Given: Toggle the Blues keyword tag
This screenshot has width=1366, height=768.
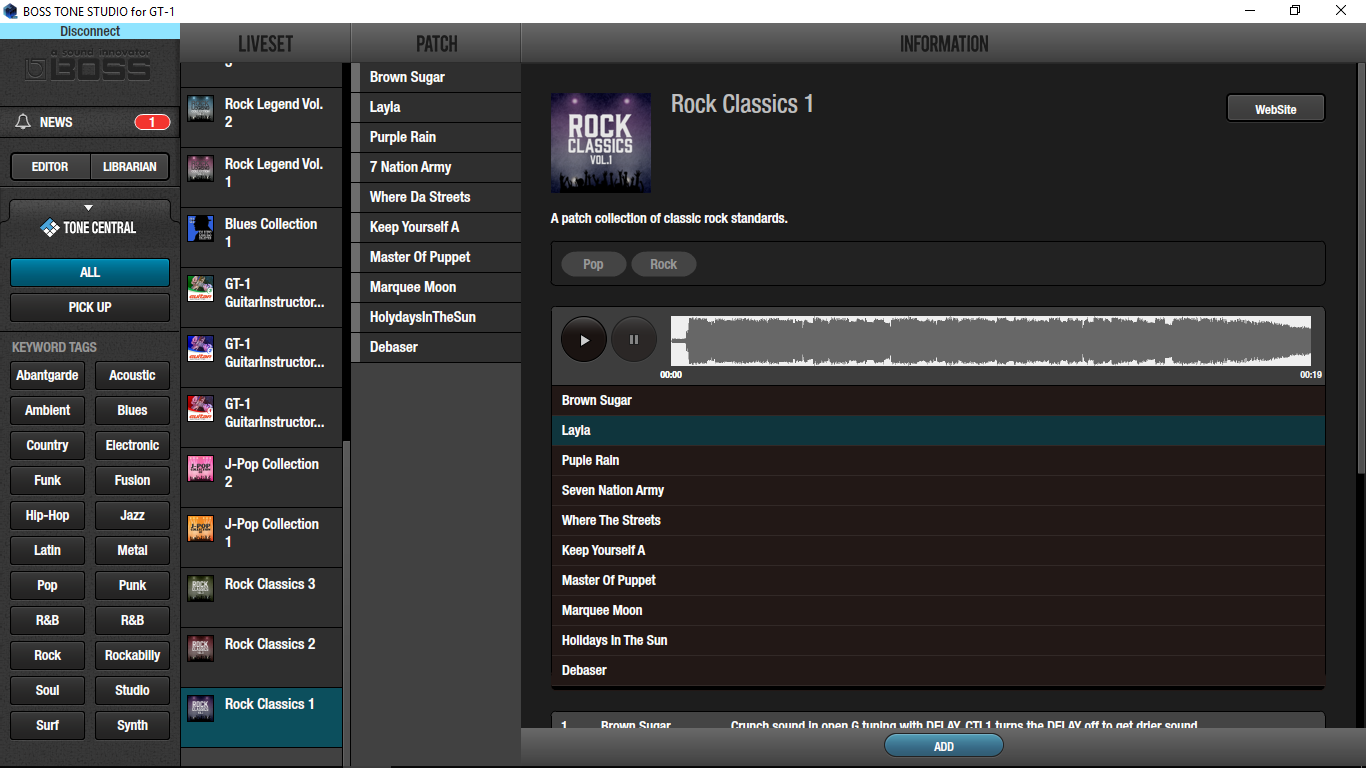Looking at the screenshot, I should tap(132, 411).
